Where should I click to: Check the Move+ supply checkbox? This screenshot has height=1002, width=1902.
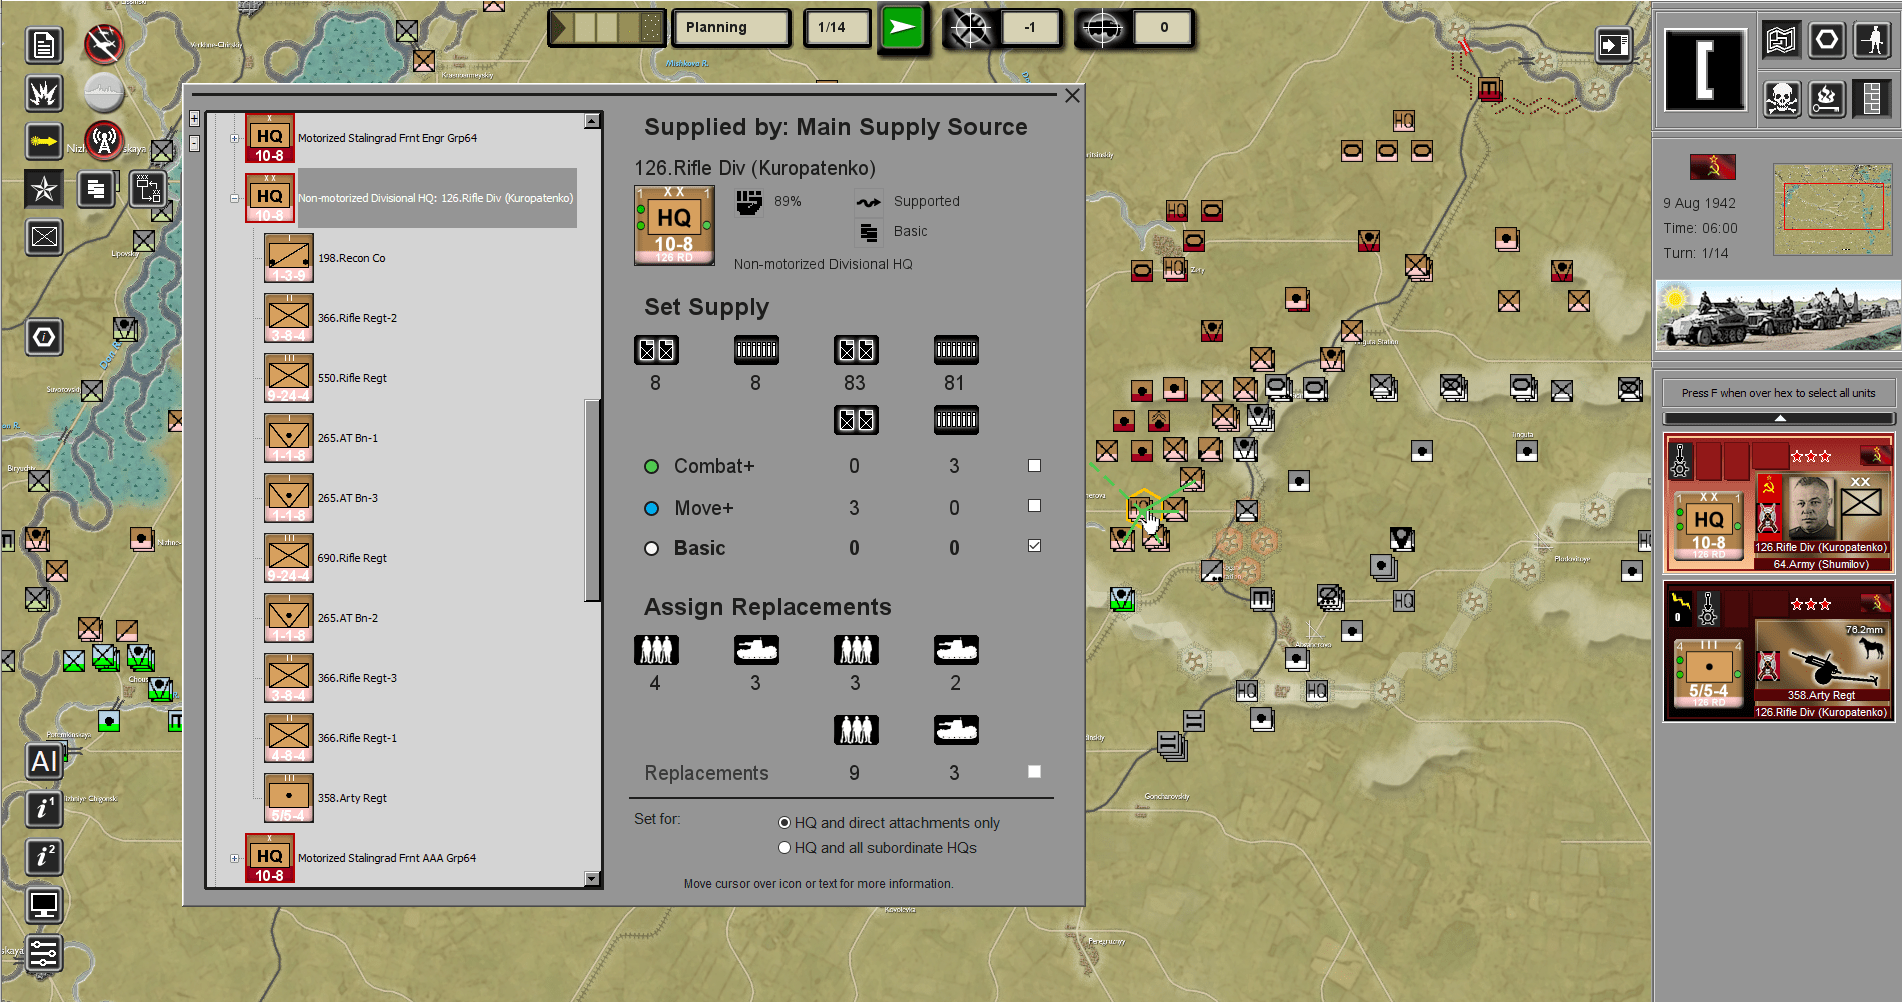coord(1034,506)
